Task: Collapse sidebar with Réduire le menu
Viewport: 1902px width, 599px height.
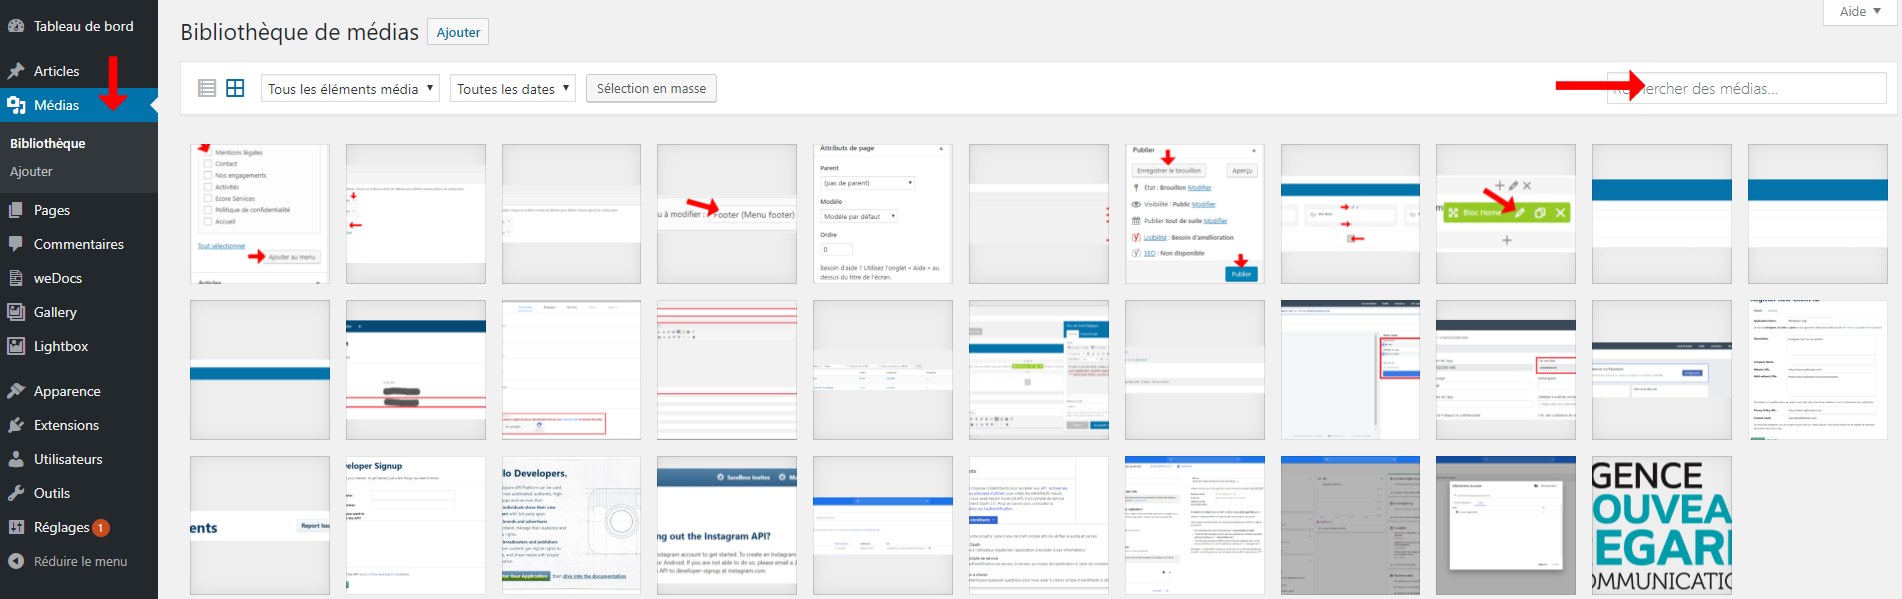Action: click(x=68, y=561)
